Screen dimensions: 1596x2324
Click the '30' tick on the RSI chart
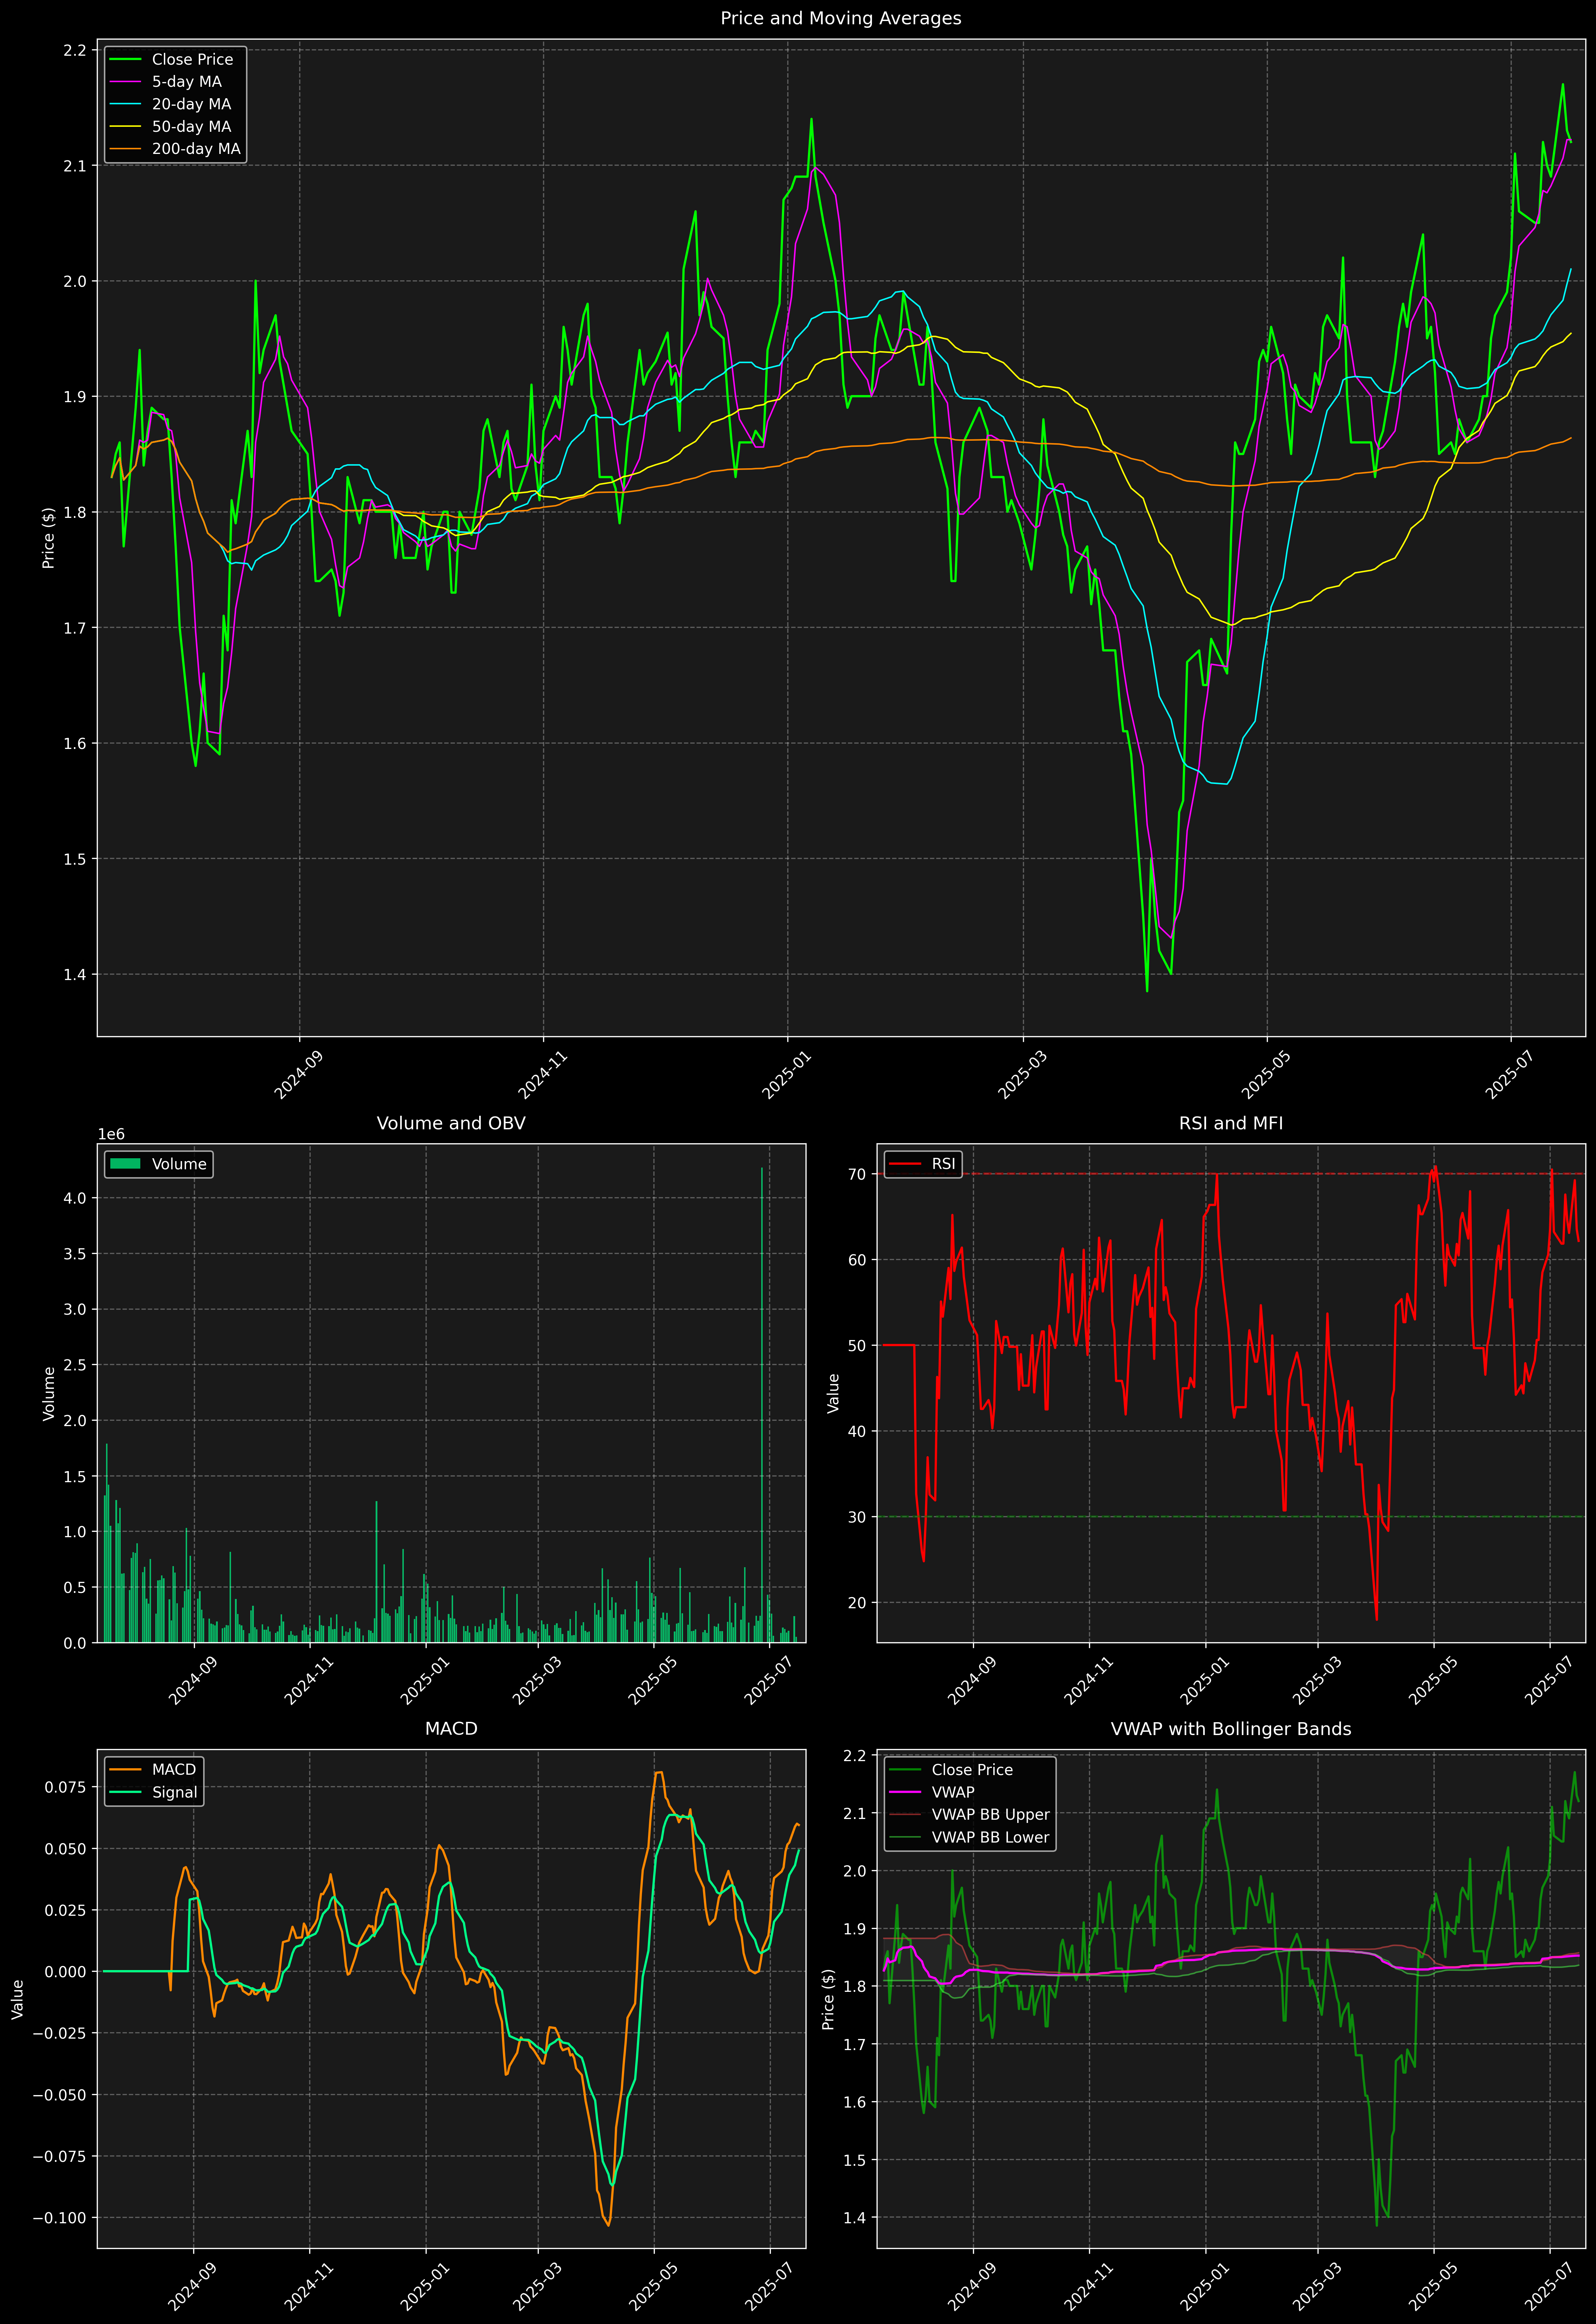(x=857, y=1517)
